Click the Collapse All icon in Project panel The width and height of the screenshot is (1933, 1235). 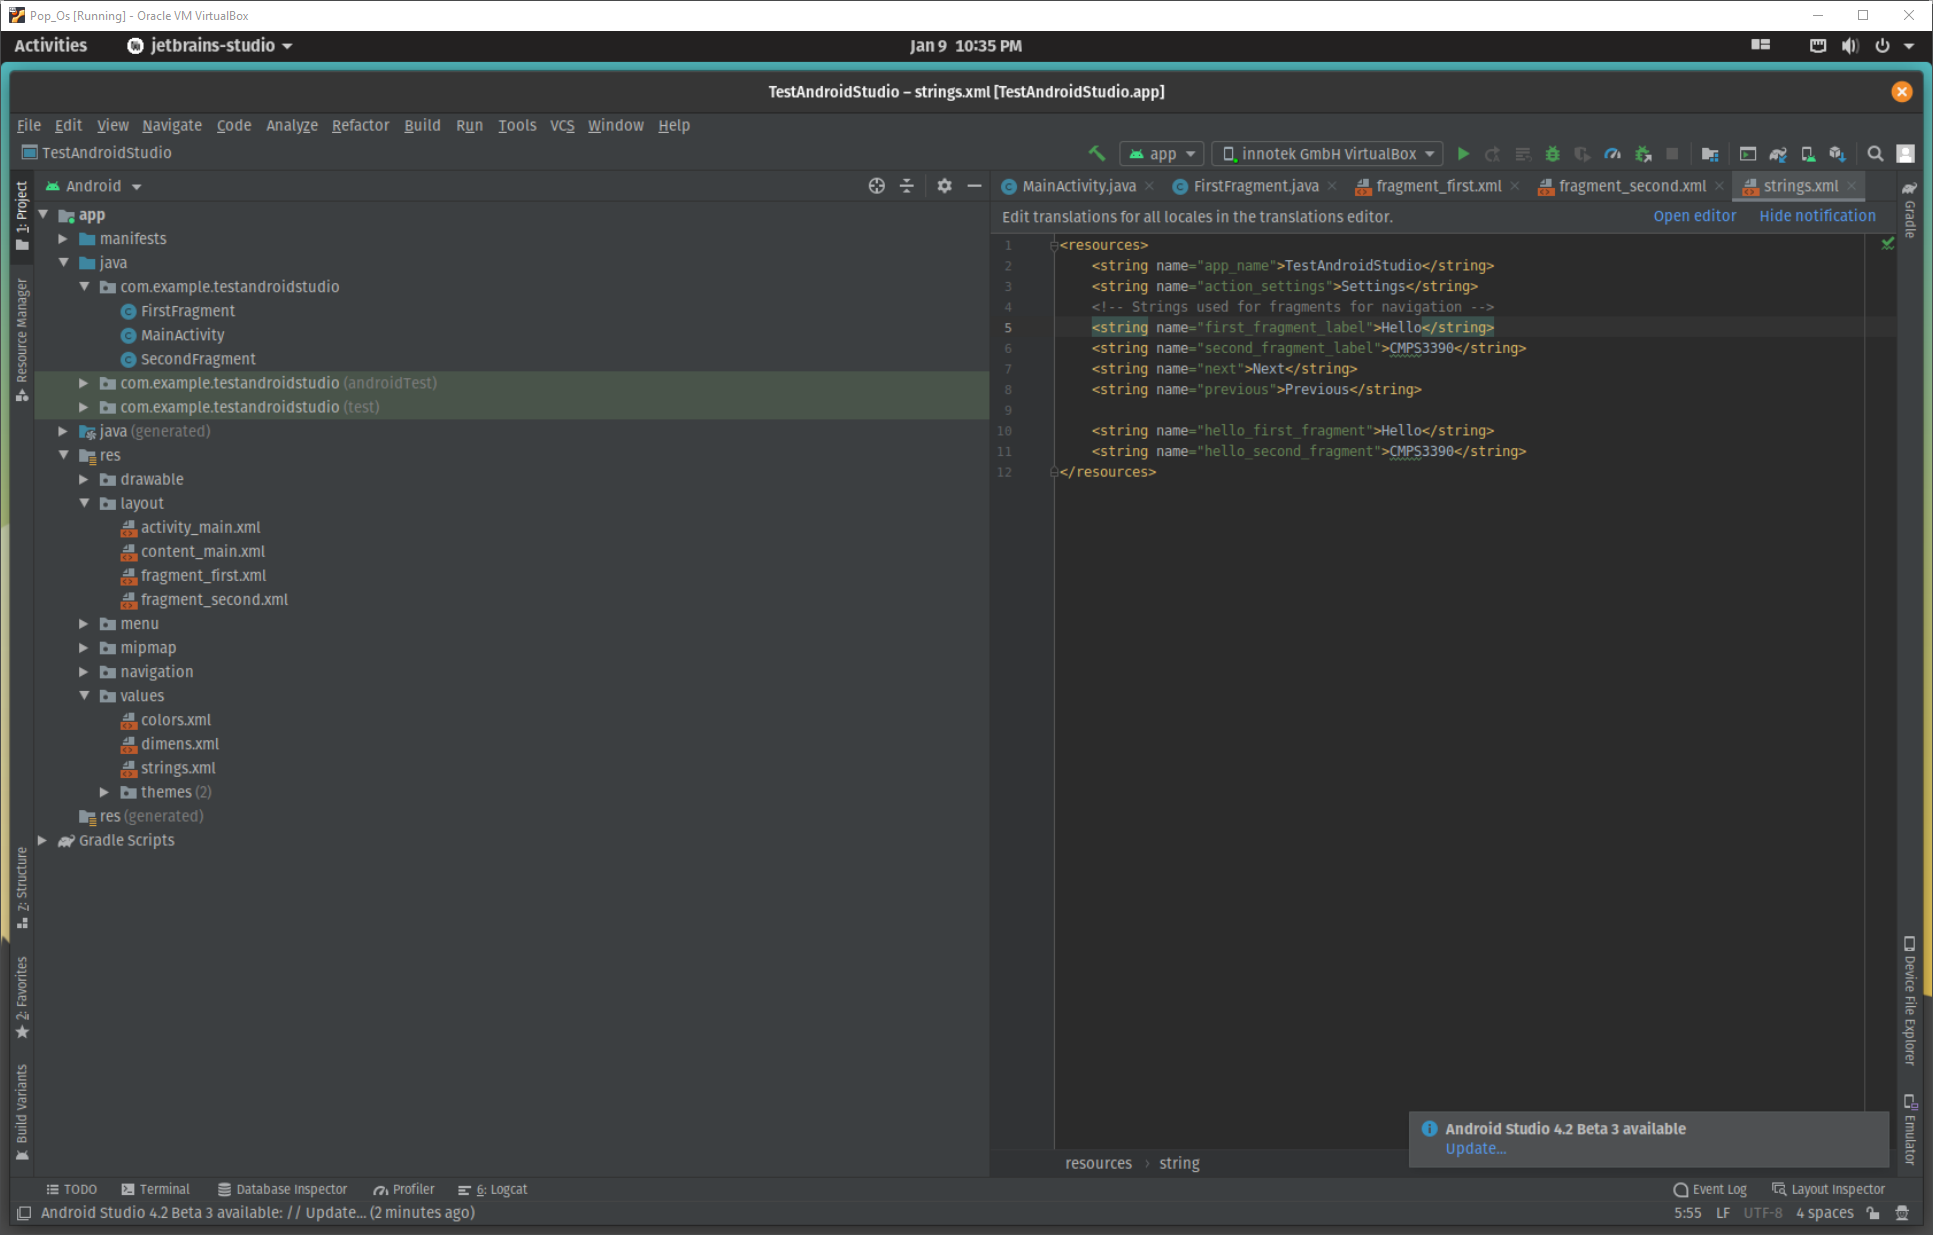(x=907, y=186)
